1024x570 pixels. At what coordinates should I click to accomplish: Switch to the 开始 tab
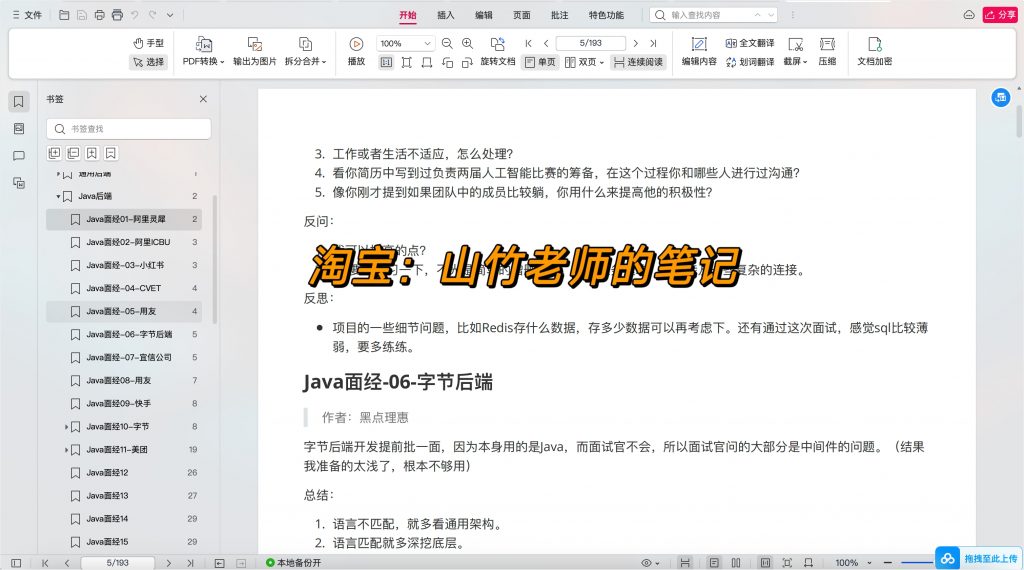[408, 15]
